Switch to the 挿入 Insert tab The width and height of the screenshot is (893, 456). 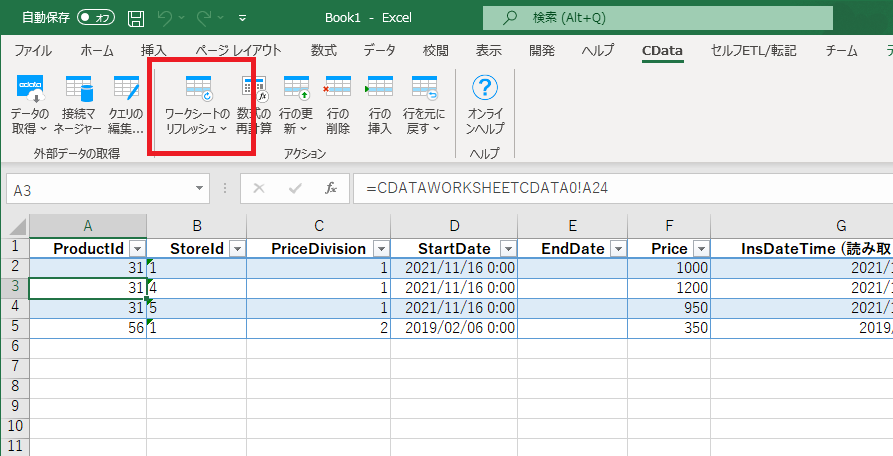(154, 51)
